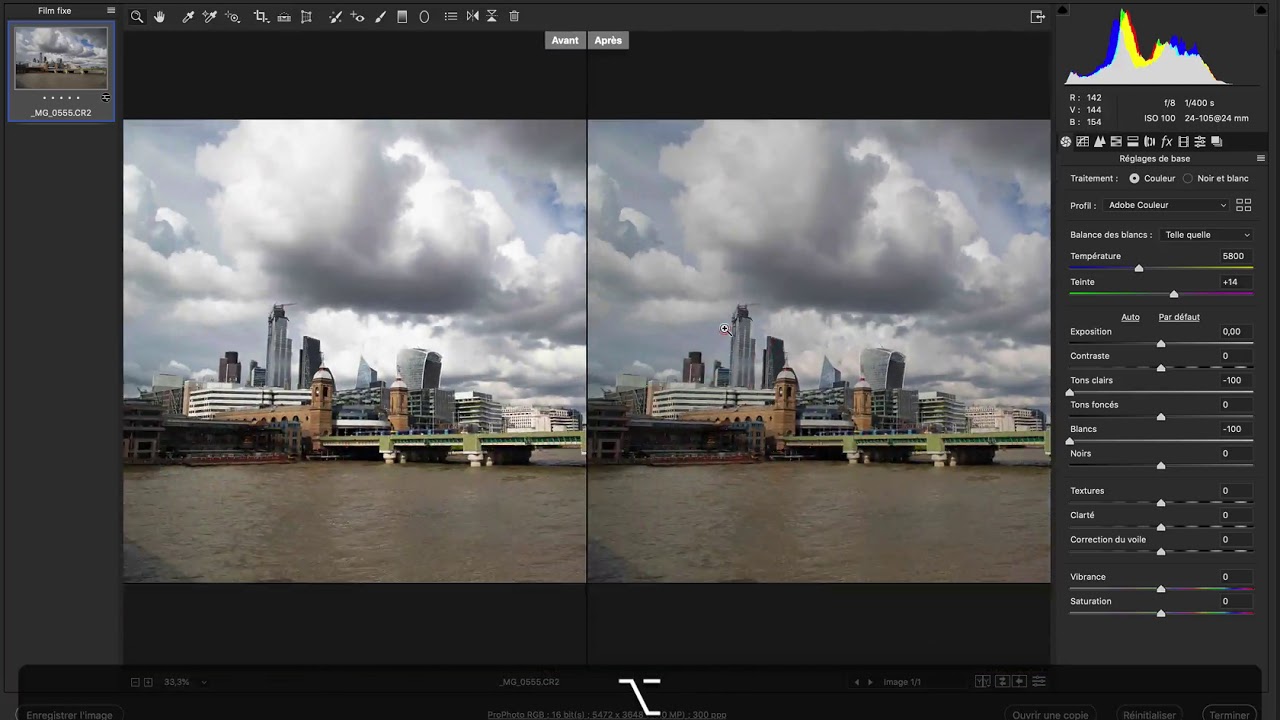Pick the Adjustment Brush tool
1280x720 pixels.
[x=380, y=17]
